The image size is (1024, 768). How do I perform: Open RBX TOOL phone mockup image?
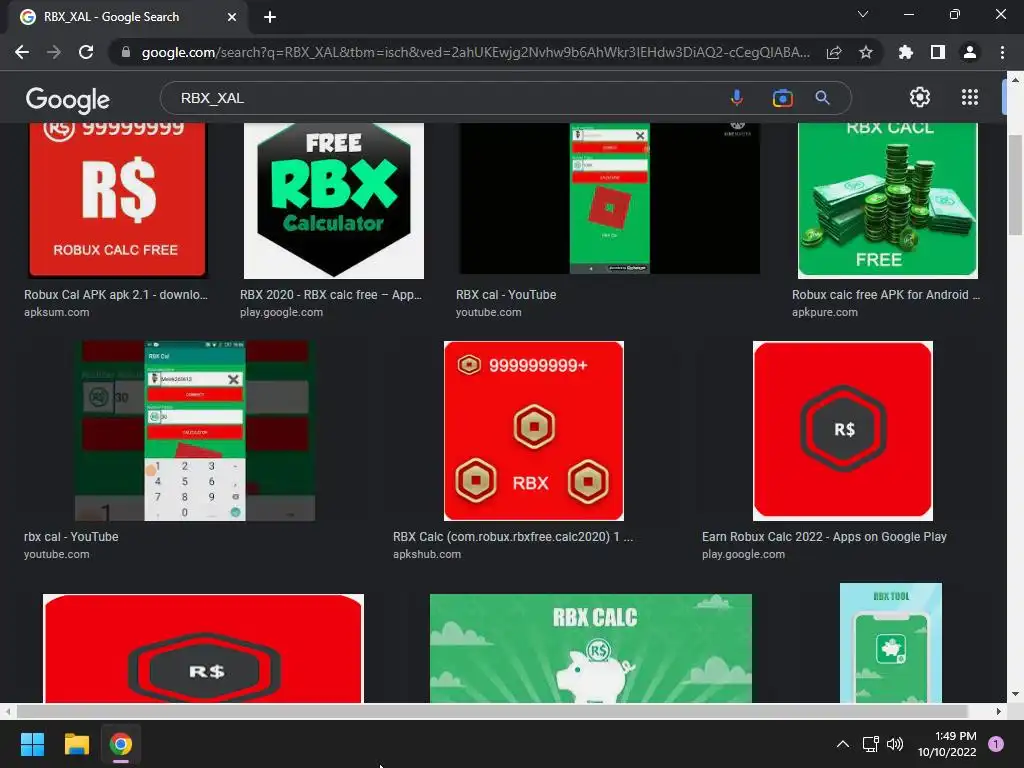pos(891,643)
